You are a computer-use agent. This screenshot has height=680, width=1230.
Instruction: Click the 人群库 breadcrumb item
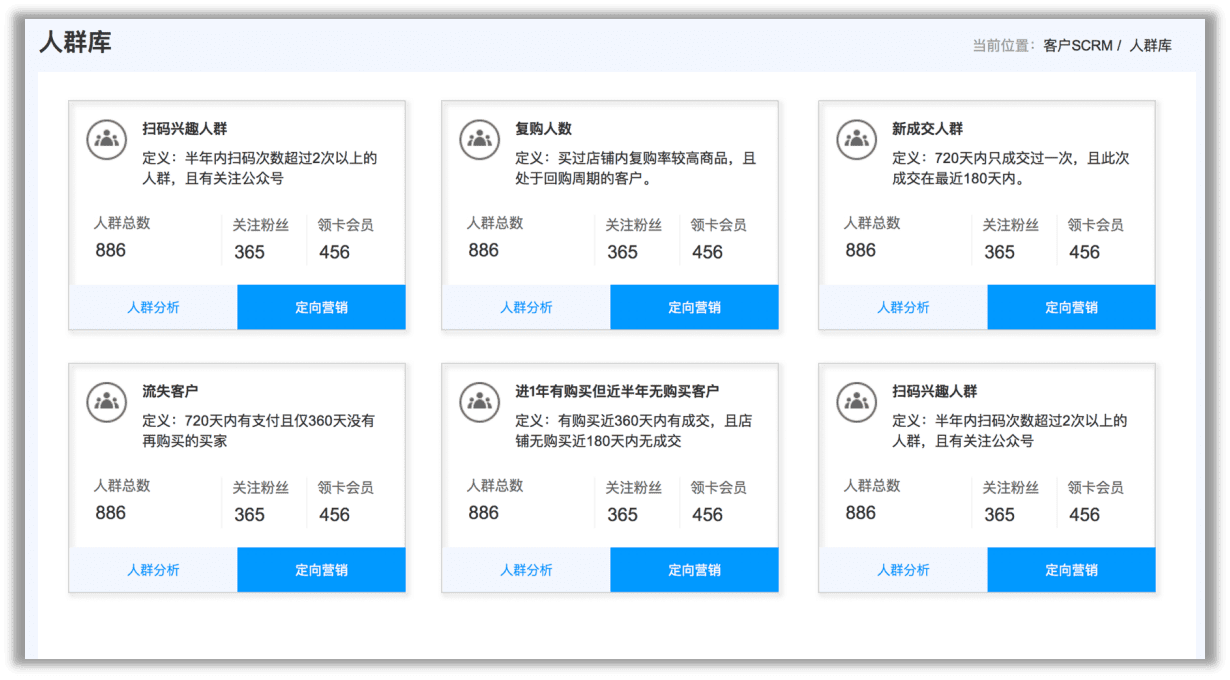[x=1150, y=46]
